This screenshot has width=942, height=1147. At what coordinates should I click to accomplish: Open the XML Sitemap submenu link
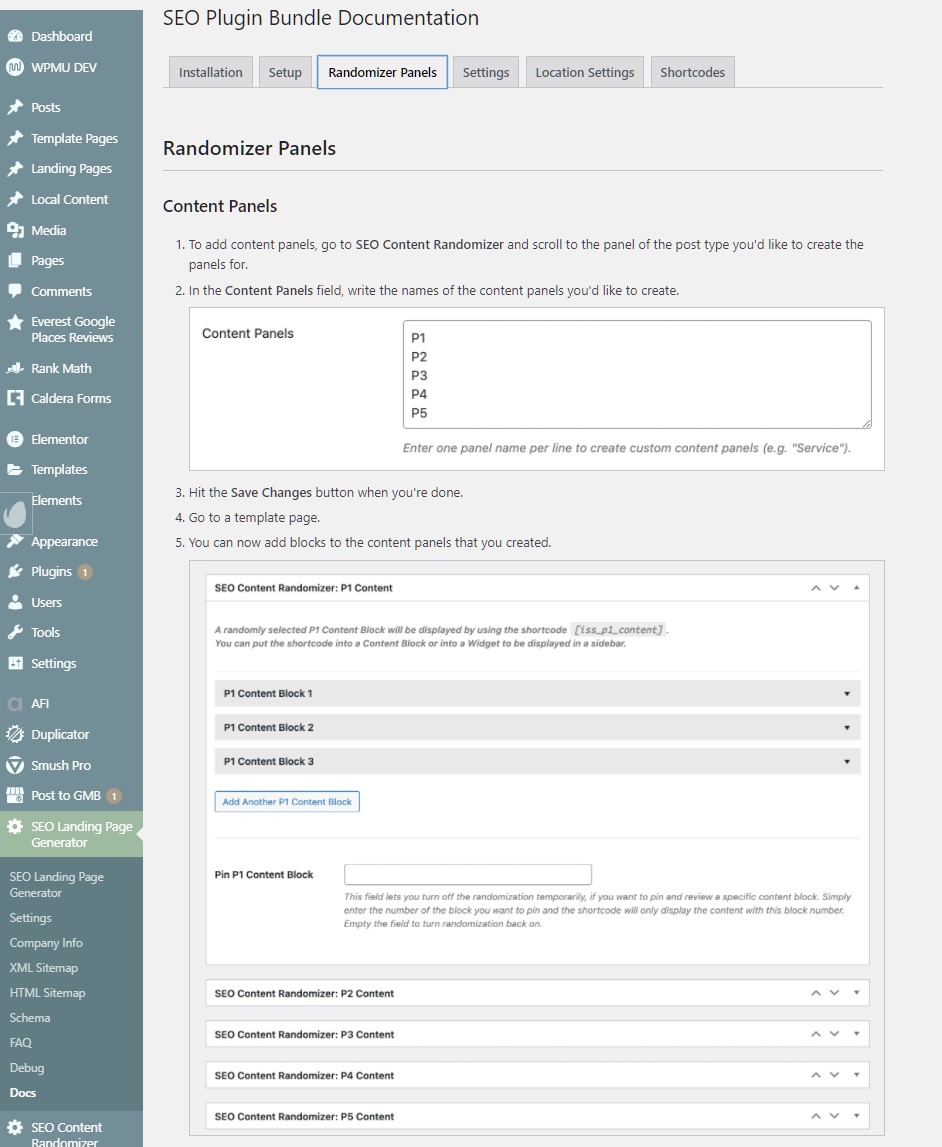(x=43, y=968)
